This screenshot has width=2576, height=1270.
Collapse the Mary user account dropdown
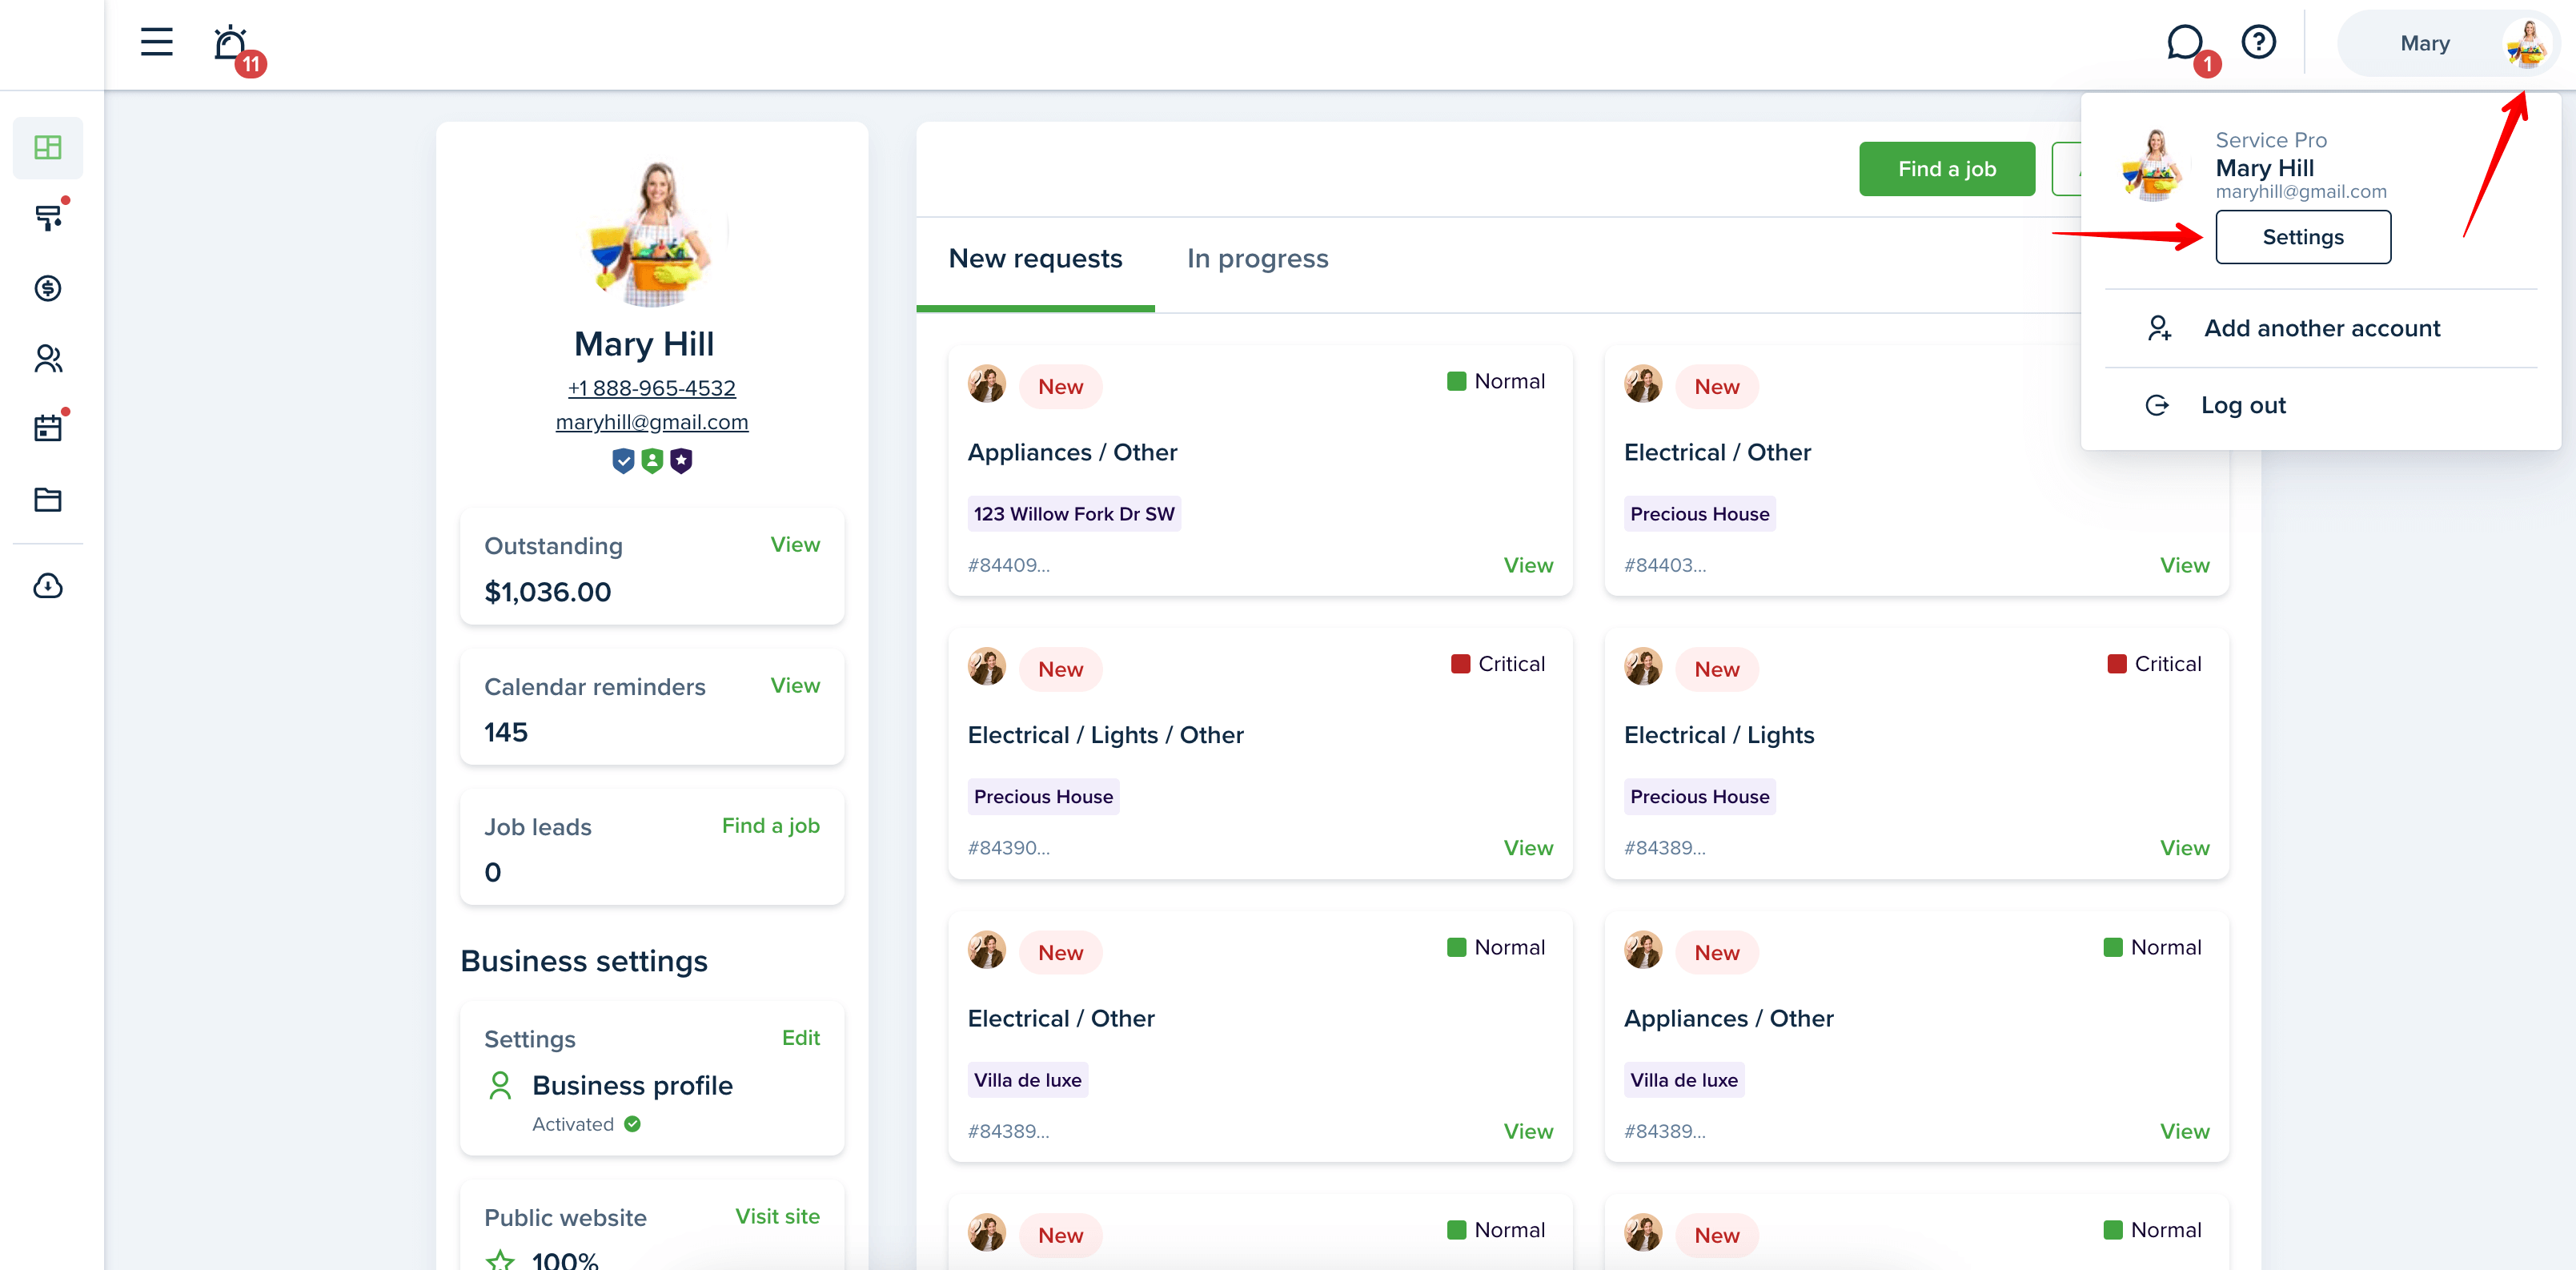point(2447,43)
